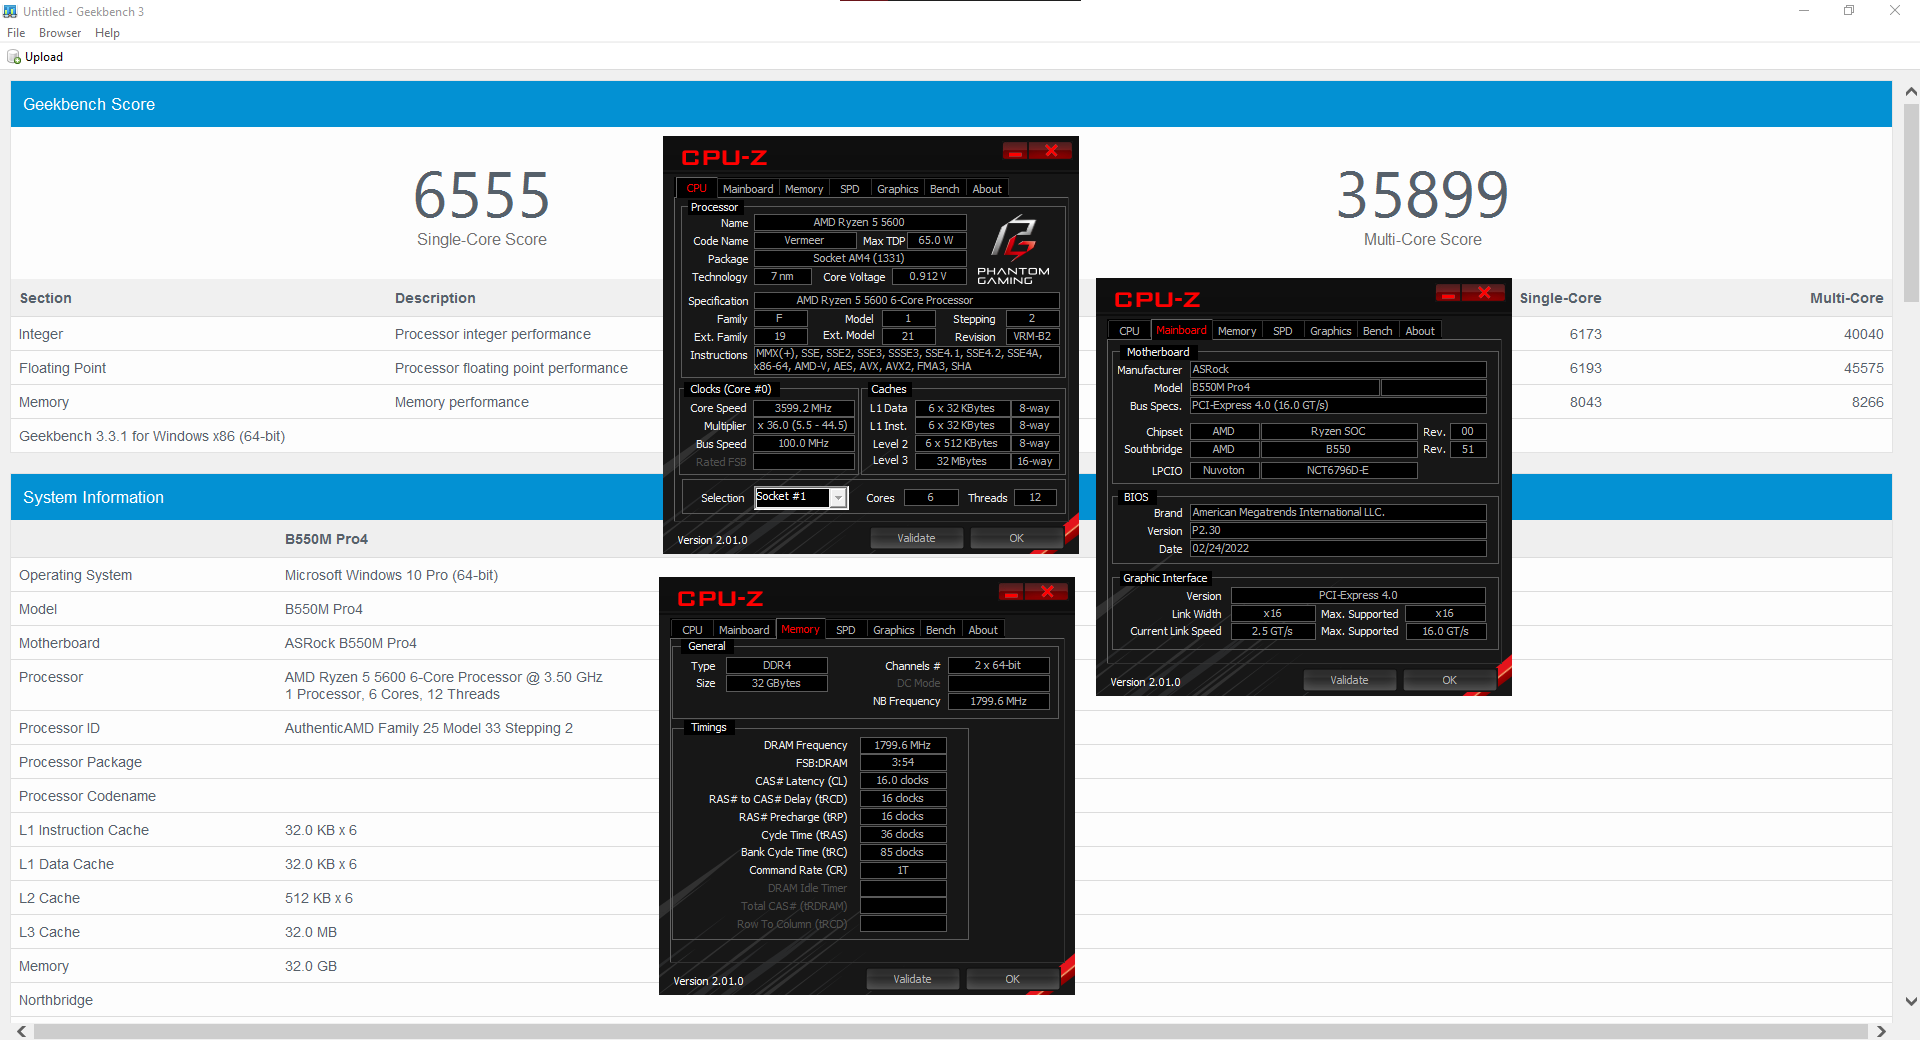Minimize the CPU-Z Memory window
The width and height of the screenshot is (1920, 1040).
click(x=1011, y=592)
